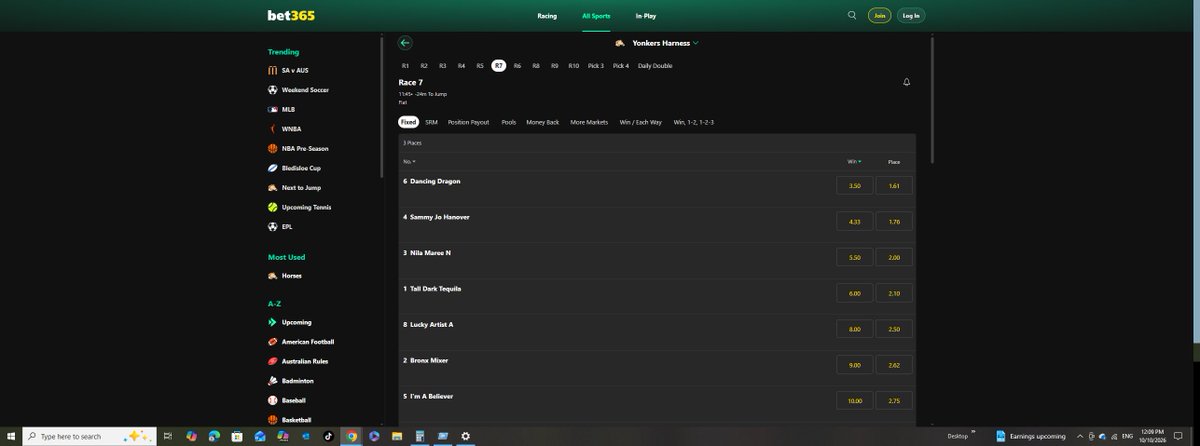Click the Badminton shuttlecock icon

(x=272, y=381)
